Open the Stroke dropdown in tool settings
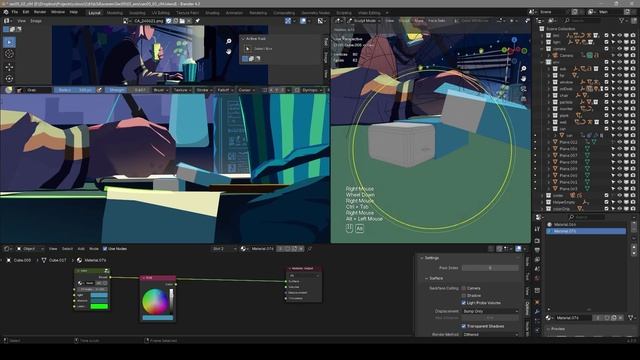 (203, 90)
